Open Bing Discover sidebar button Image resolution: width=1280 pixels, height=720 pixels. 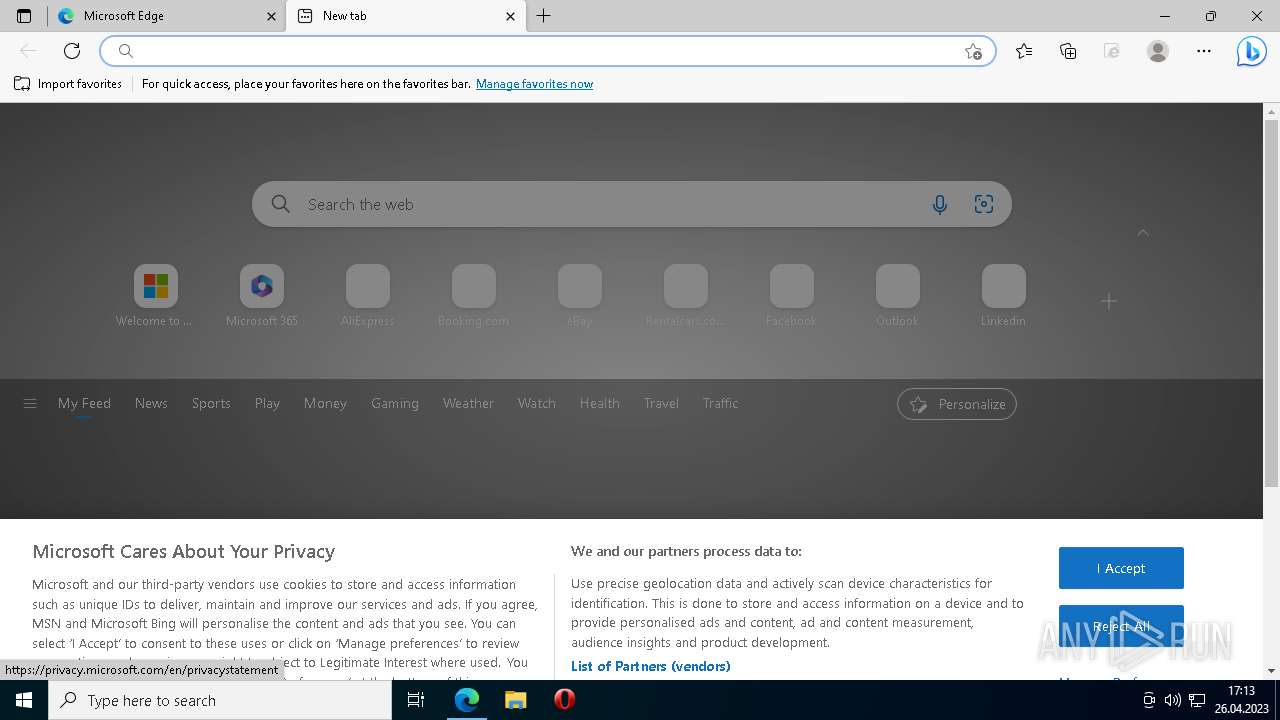click(1251, 51)
